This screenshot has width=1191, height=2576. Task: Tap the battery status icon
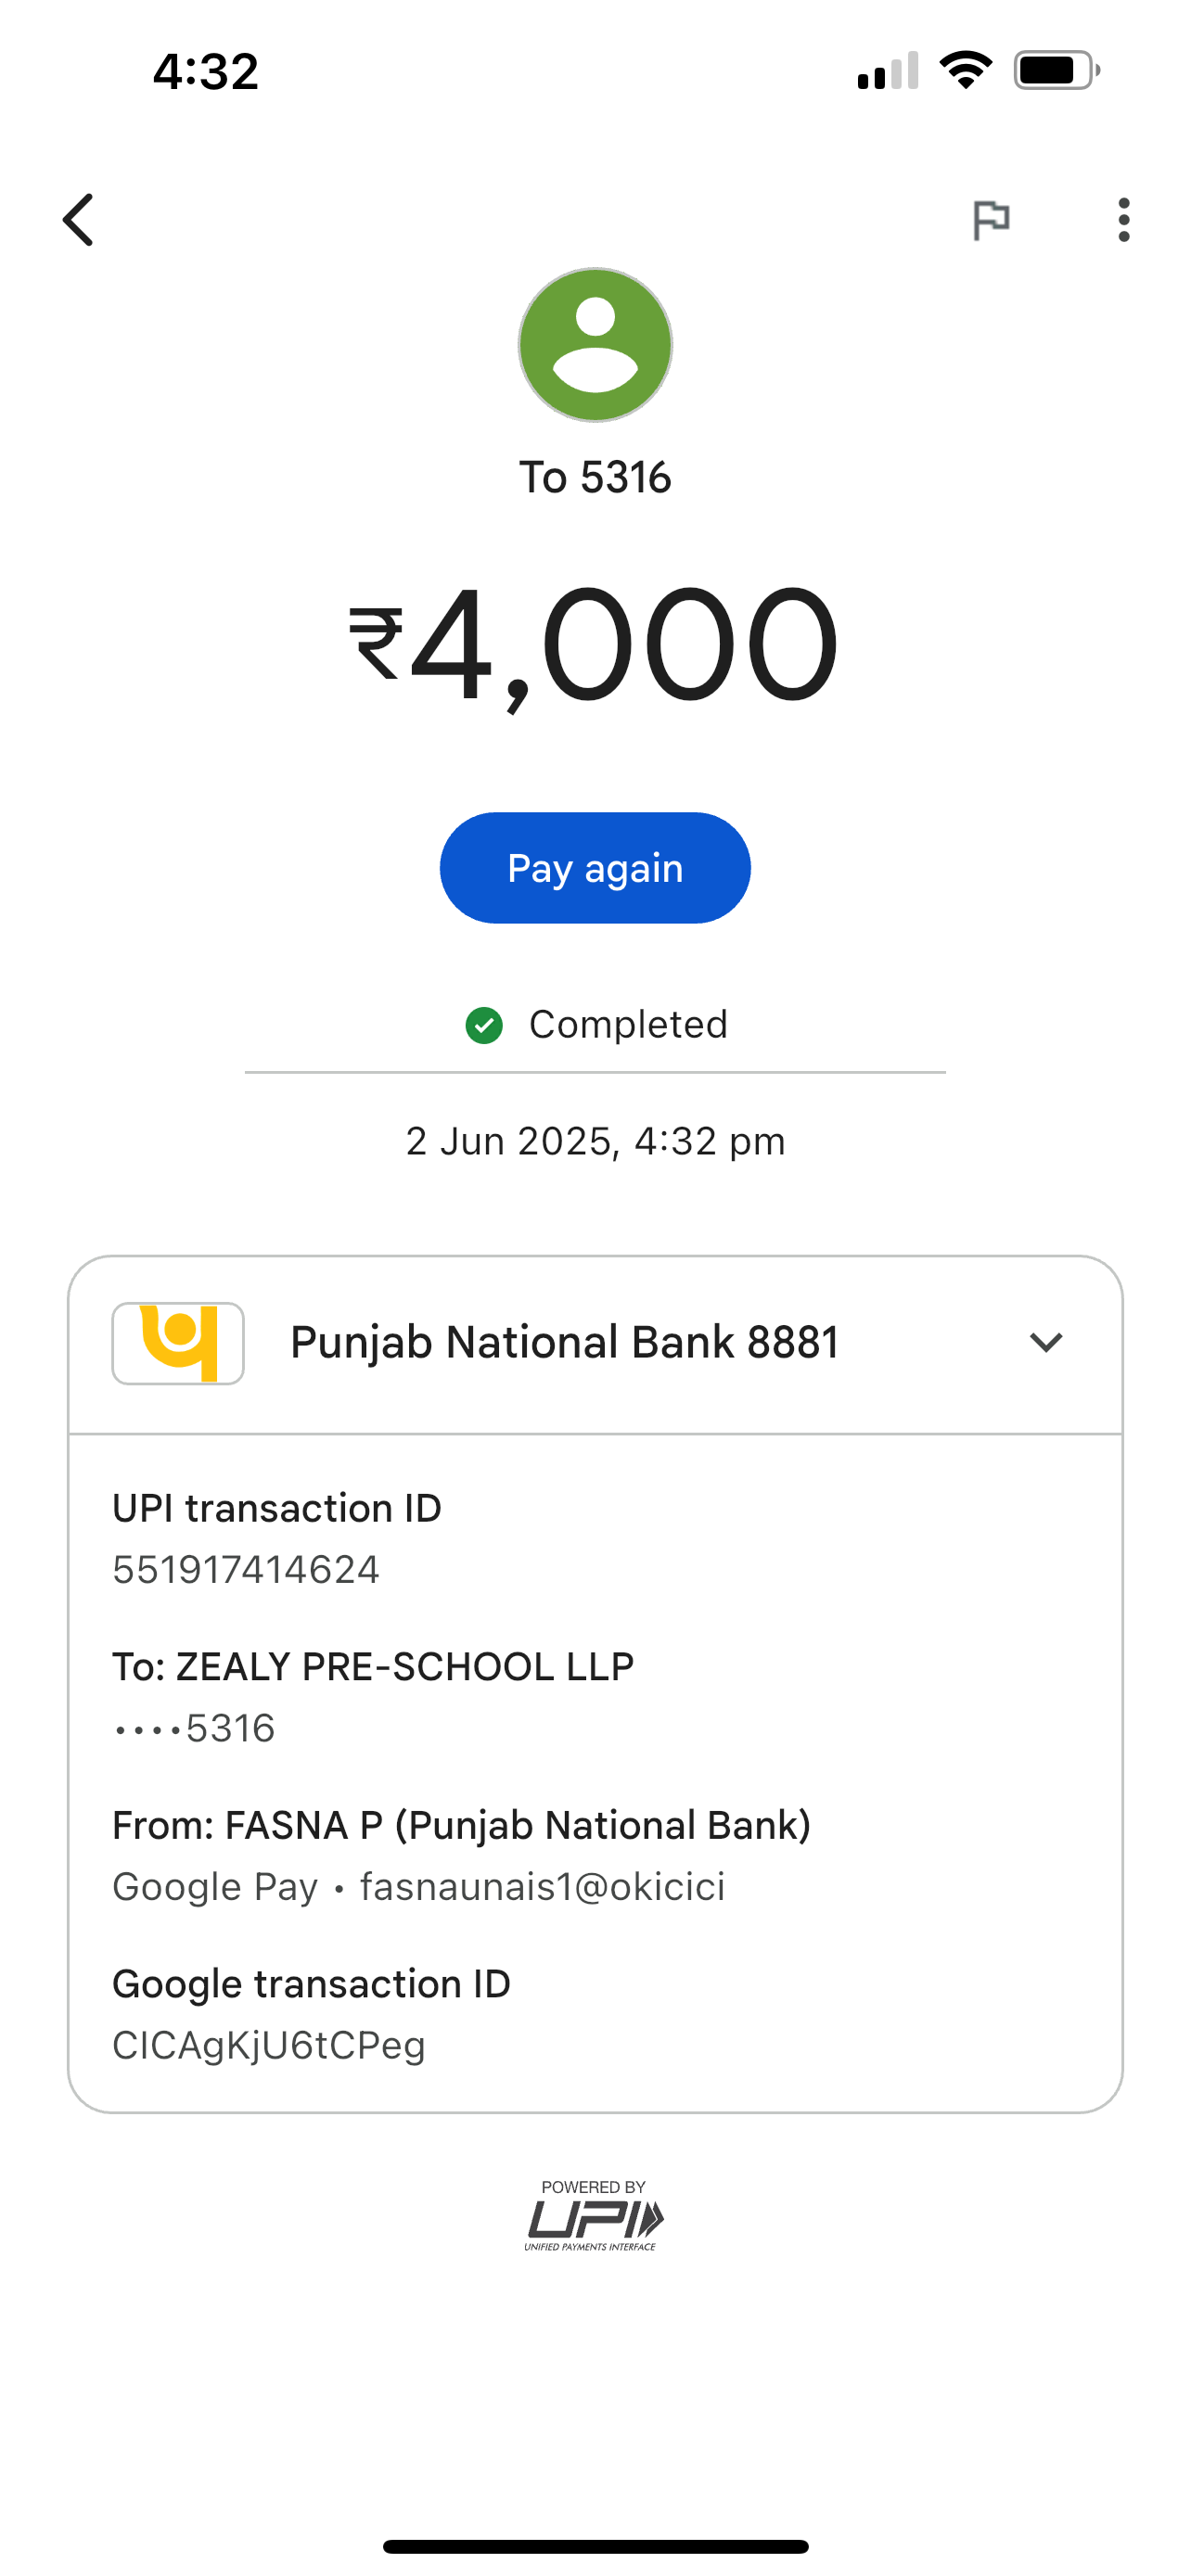pos(1056,70)
